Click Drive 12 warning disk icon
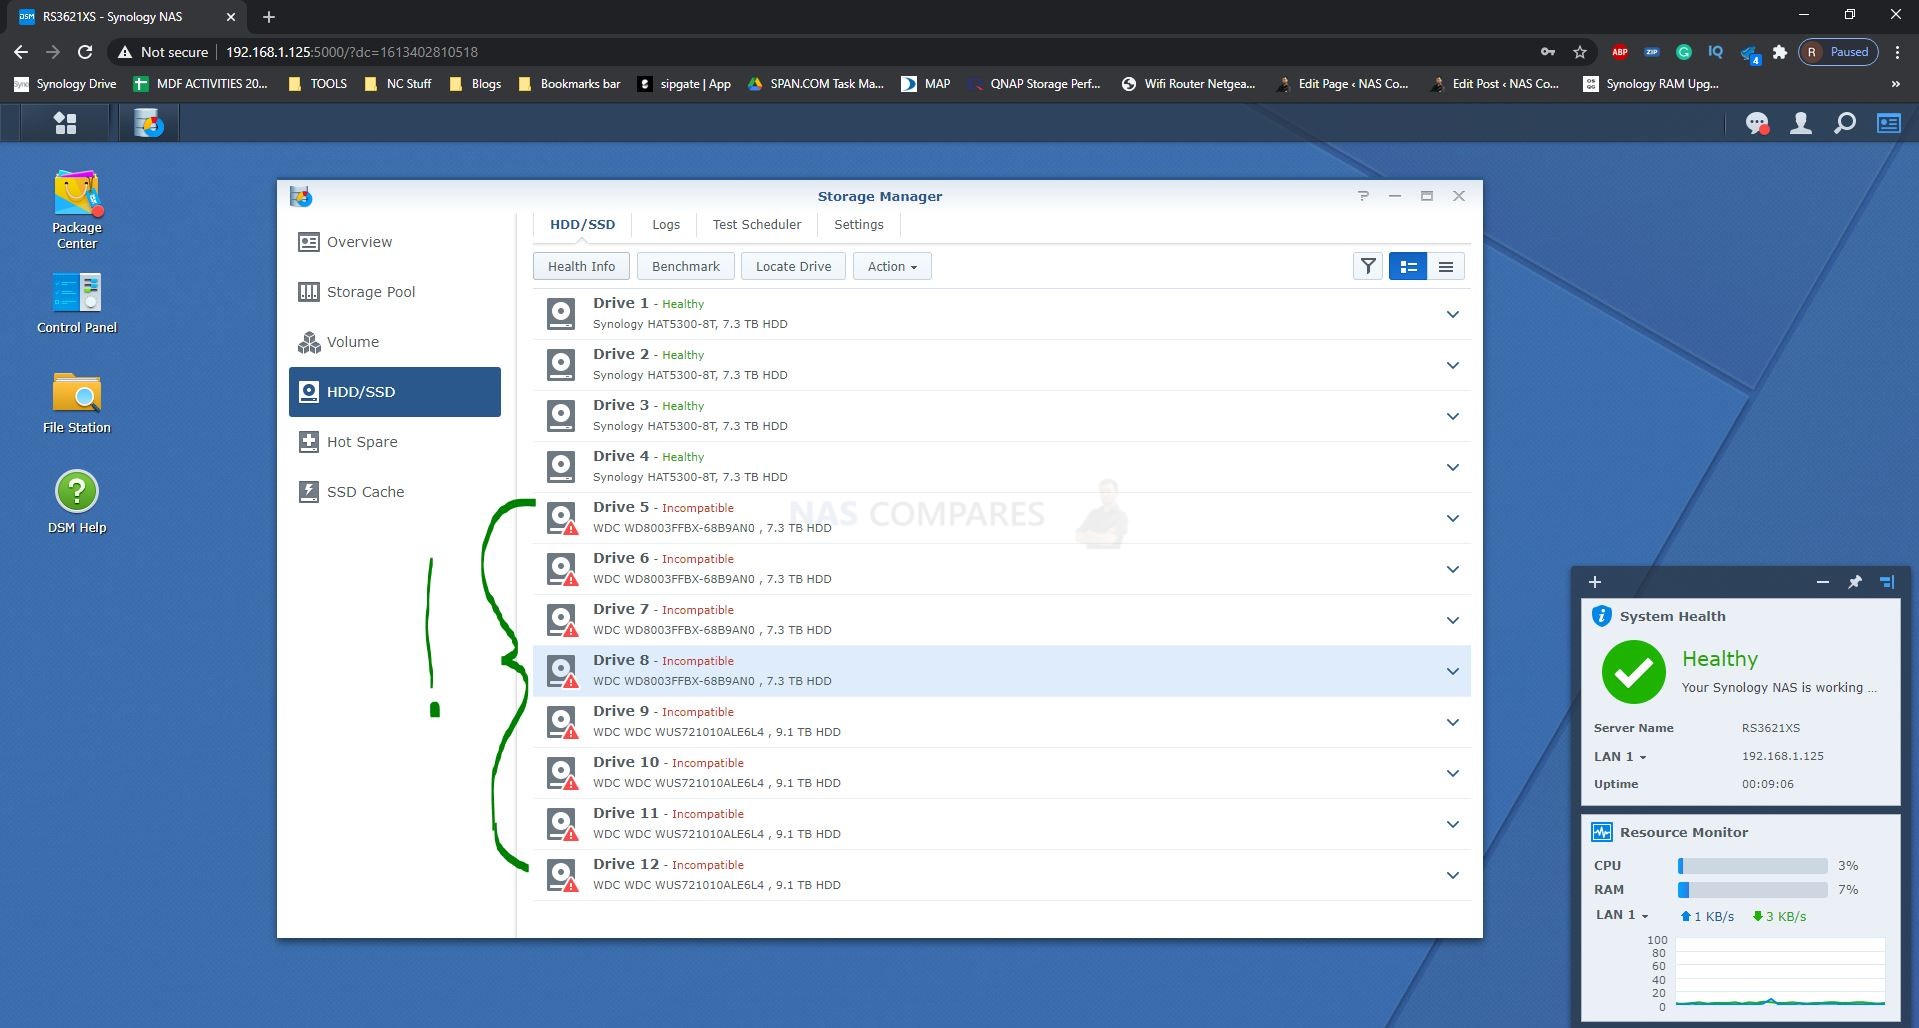 point(562,875)
